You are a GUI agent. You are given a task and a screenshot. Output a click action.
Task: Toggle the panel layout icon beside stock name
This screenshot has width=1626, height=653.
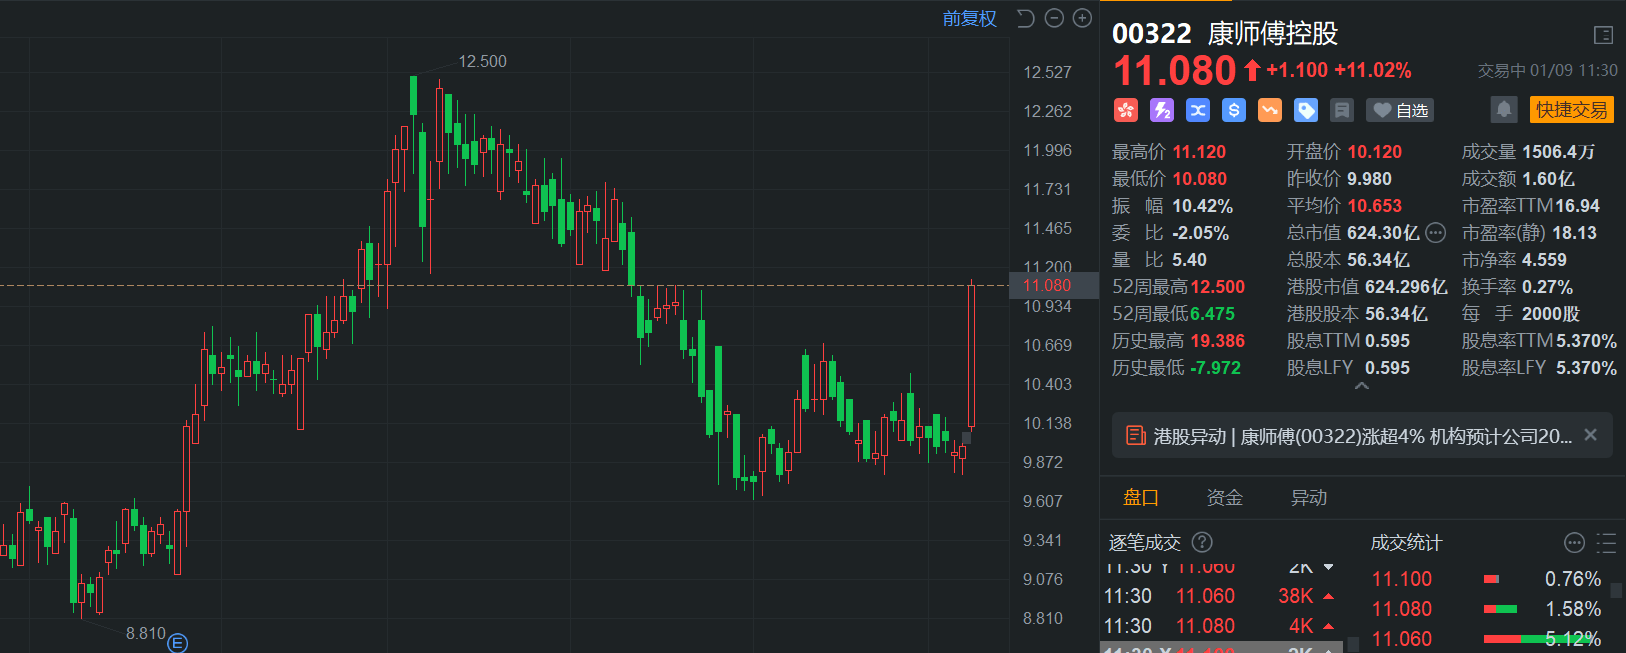(x=1603, y=35)
